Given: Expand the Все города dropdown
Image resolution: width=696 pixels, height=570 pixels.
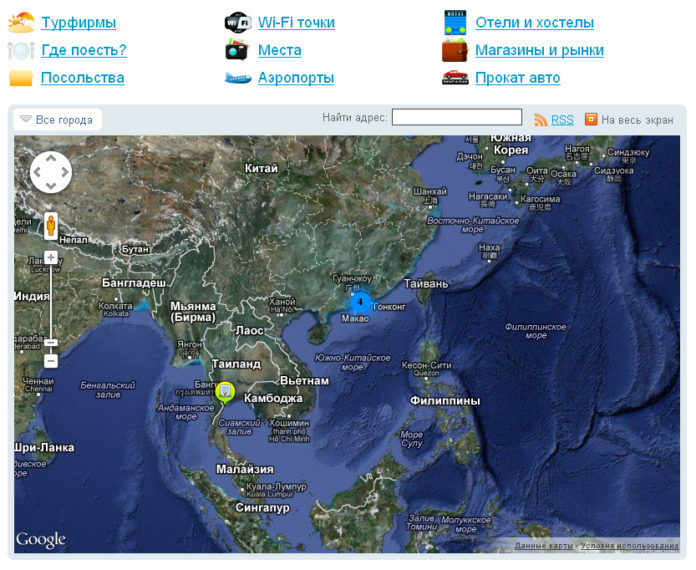Looking at the screenshot, I should 57,120.
